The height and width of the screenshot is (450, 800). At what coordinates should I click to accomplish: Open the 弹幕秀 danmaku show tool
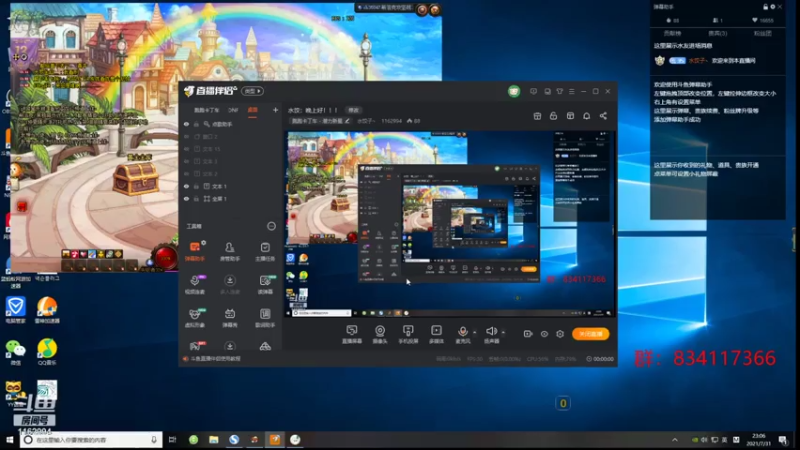click(x=230, y=317)
